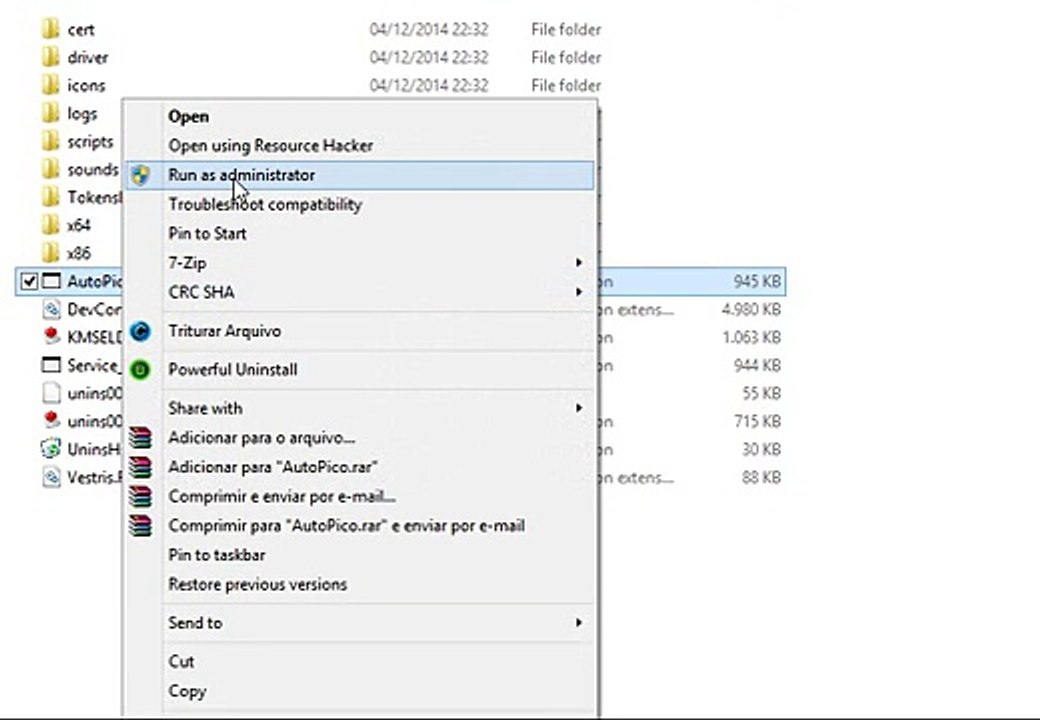Click the 715 KB size value
Image resolution: width=1040 pixels, height=720 pixels.
pyautogui.click(x=758, y=421)
